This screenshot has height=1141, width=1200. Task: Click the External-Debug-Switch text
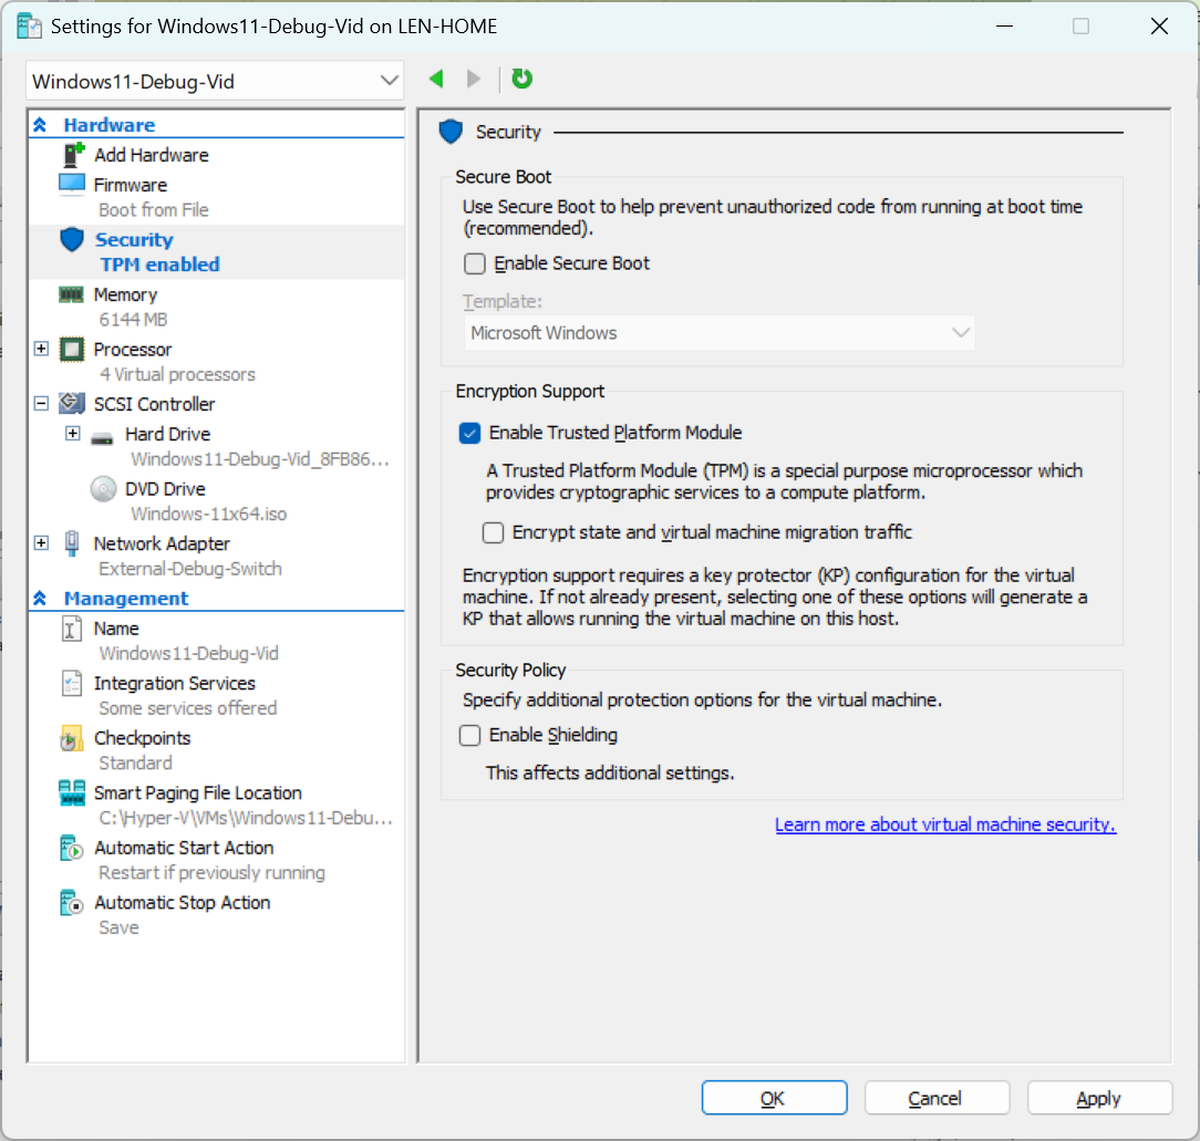coord(190,569)
